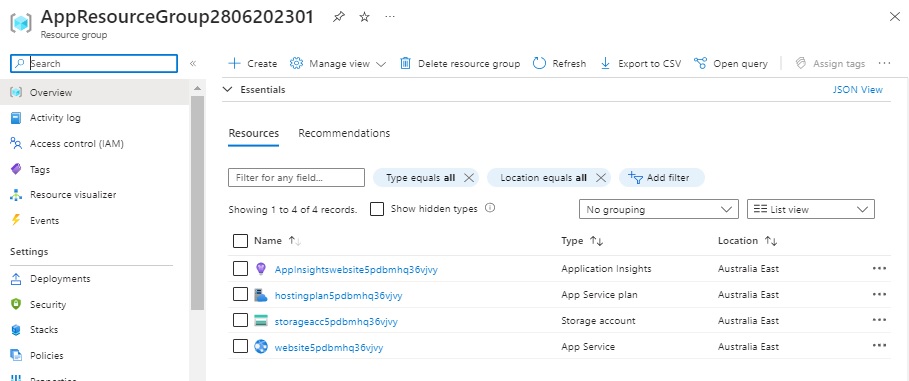The image size is (909, 381).
Task: Click the Security shield icon
Action: click(x=16, y=304)
